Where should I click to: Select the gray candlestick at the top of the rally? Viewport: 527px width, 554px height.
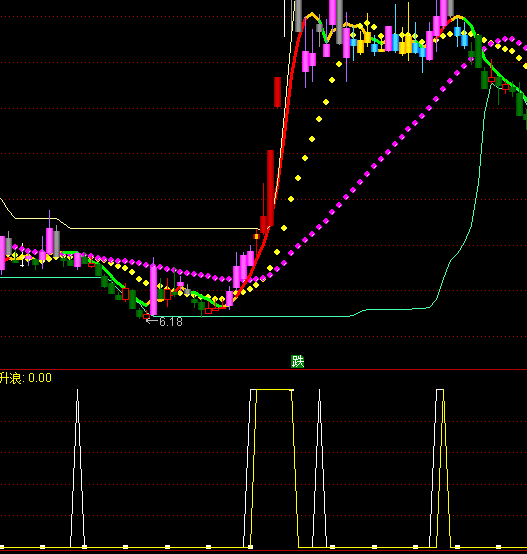click(x=298, y=16)
